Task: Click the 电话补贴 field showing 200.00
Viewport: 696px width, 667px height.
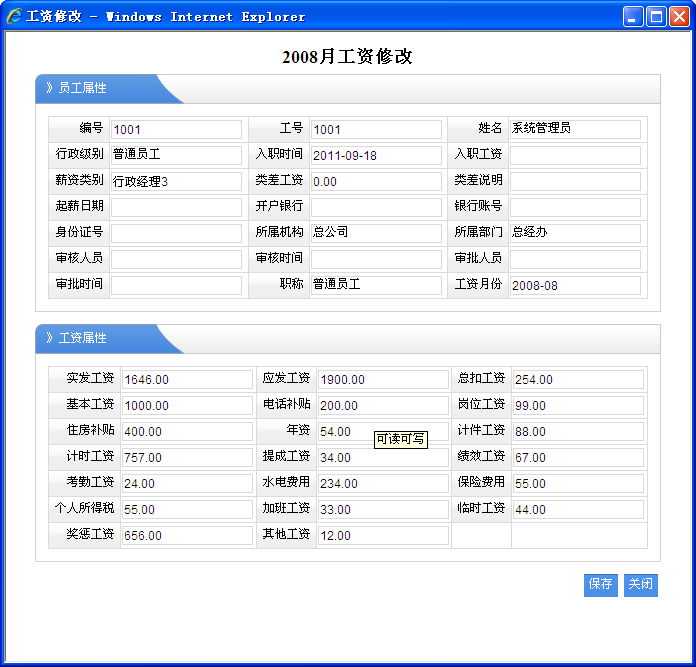Action: (383, 405)
